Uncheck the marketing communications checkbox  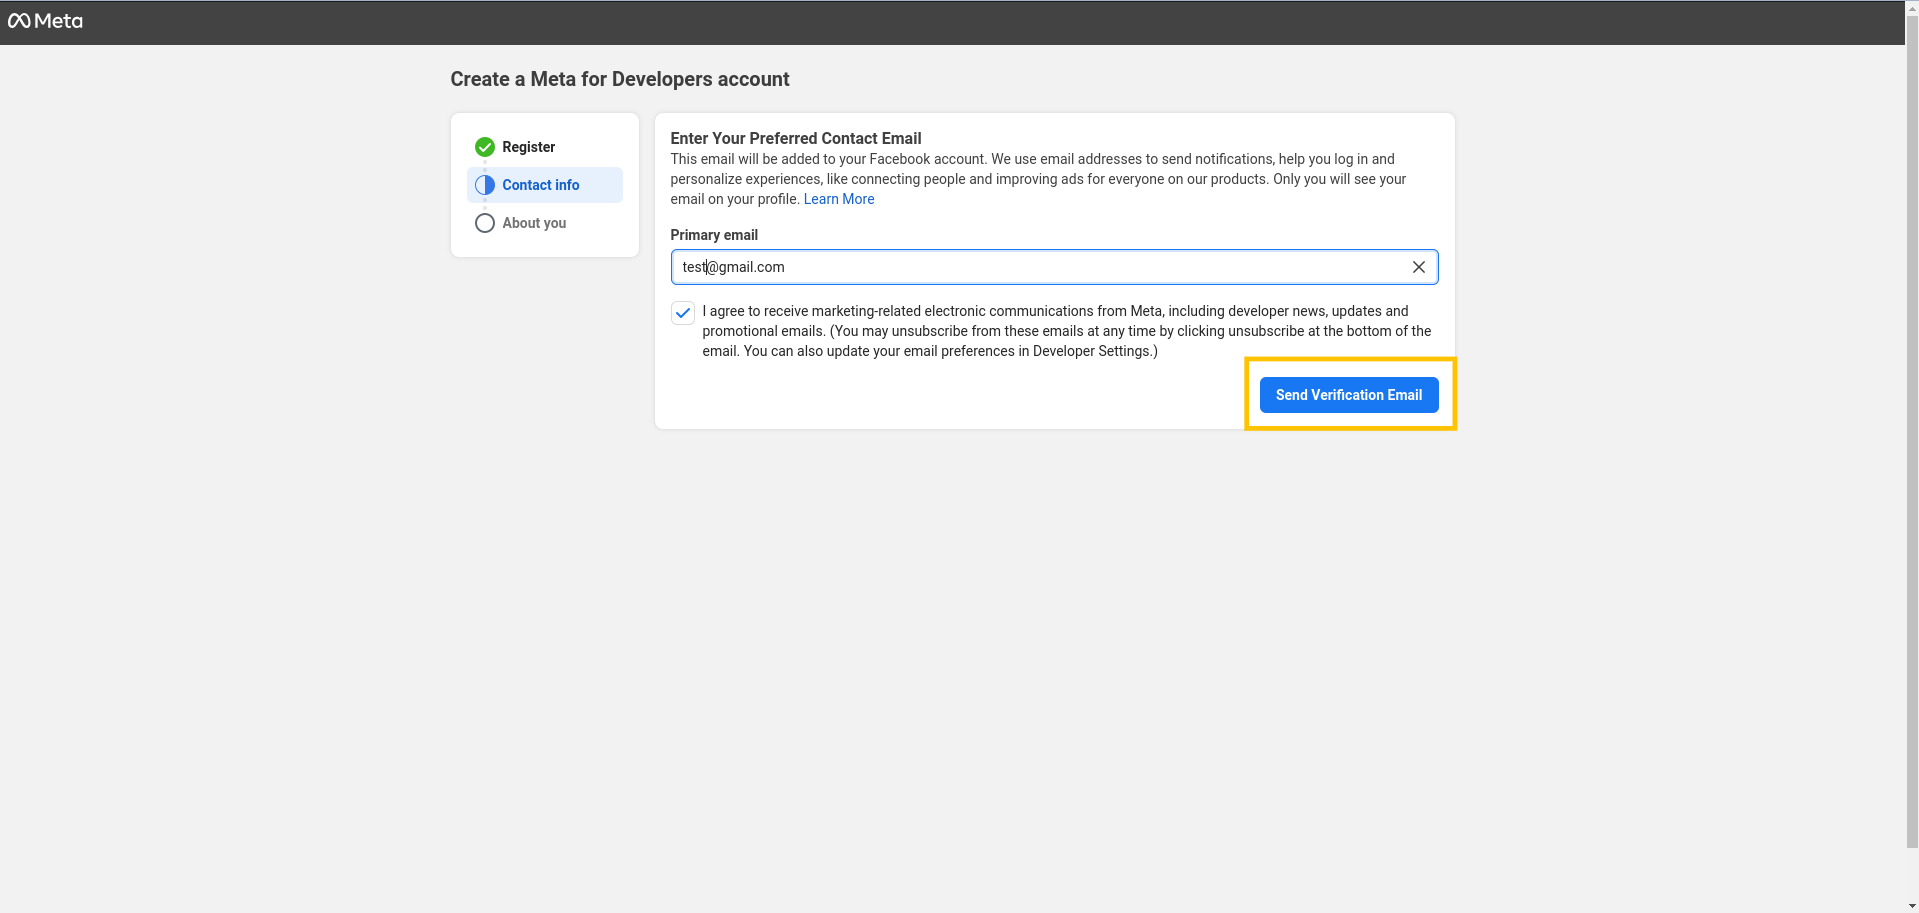683,313
